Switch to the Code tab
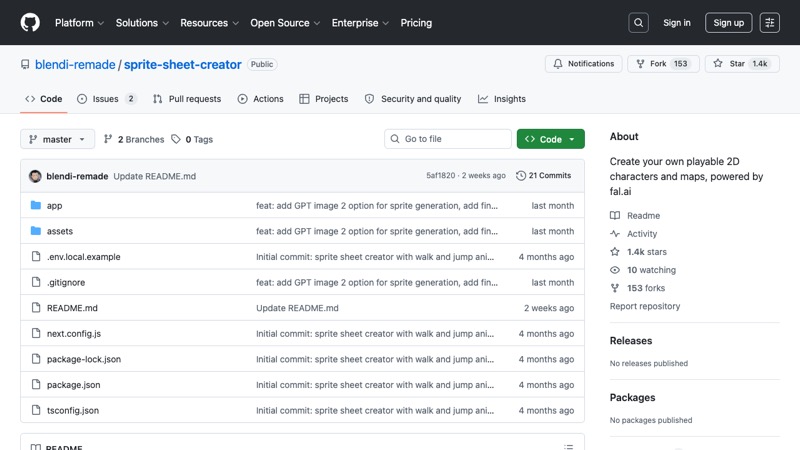The image size is (800, 450). click(x=44, y=99)
